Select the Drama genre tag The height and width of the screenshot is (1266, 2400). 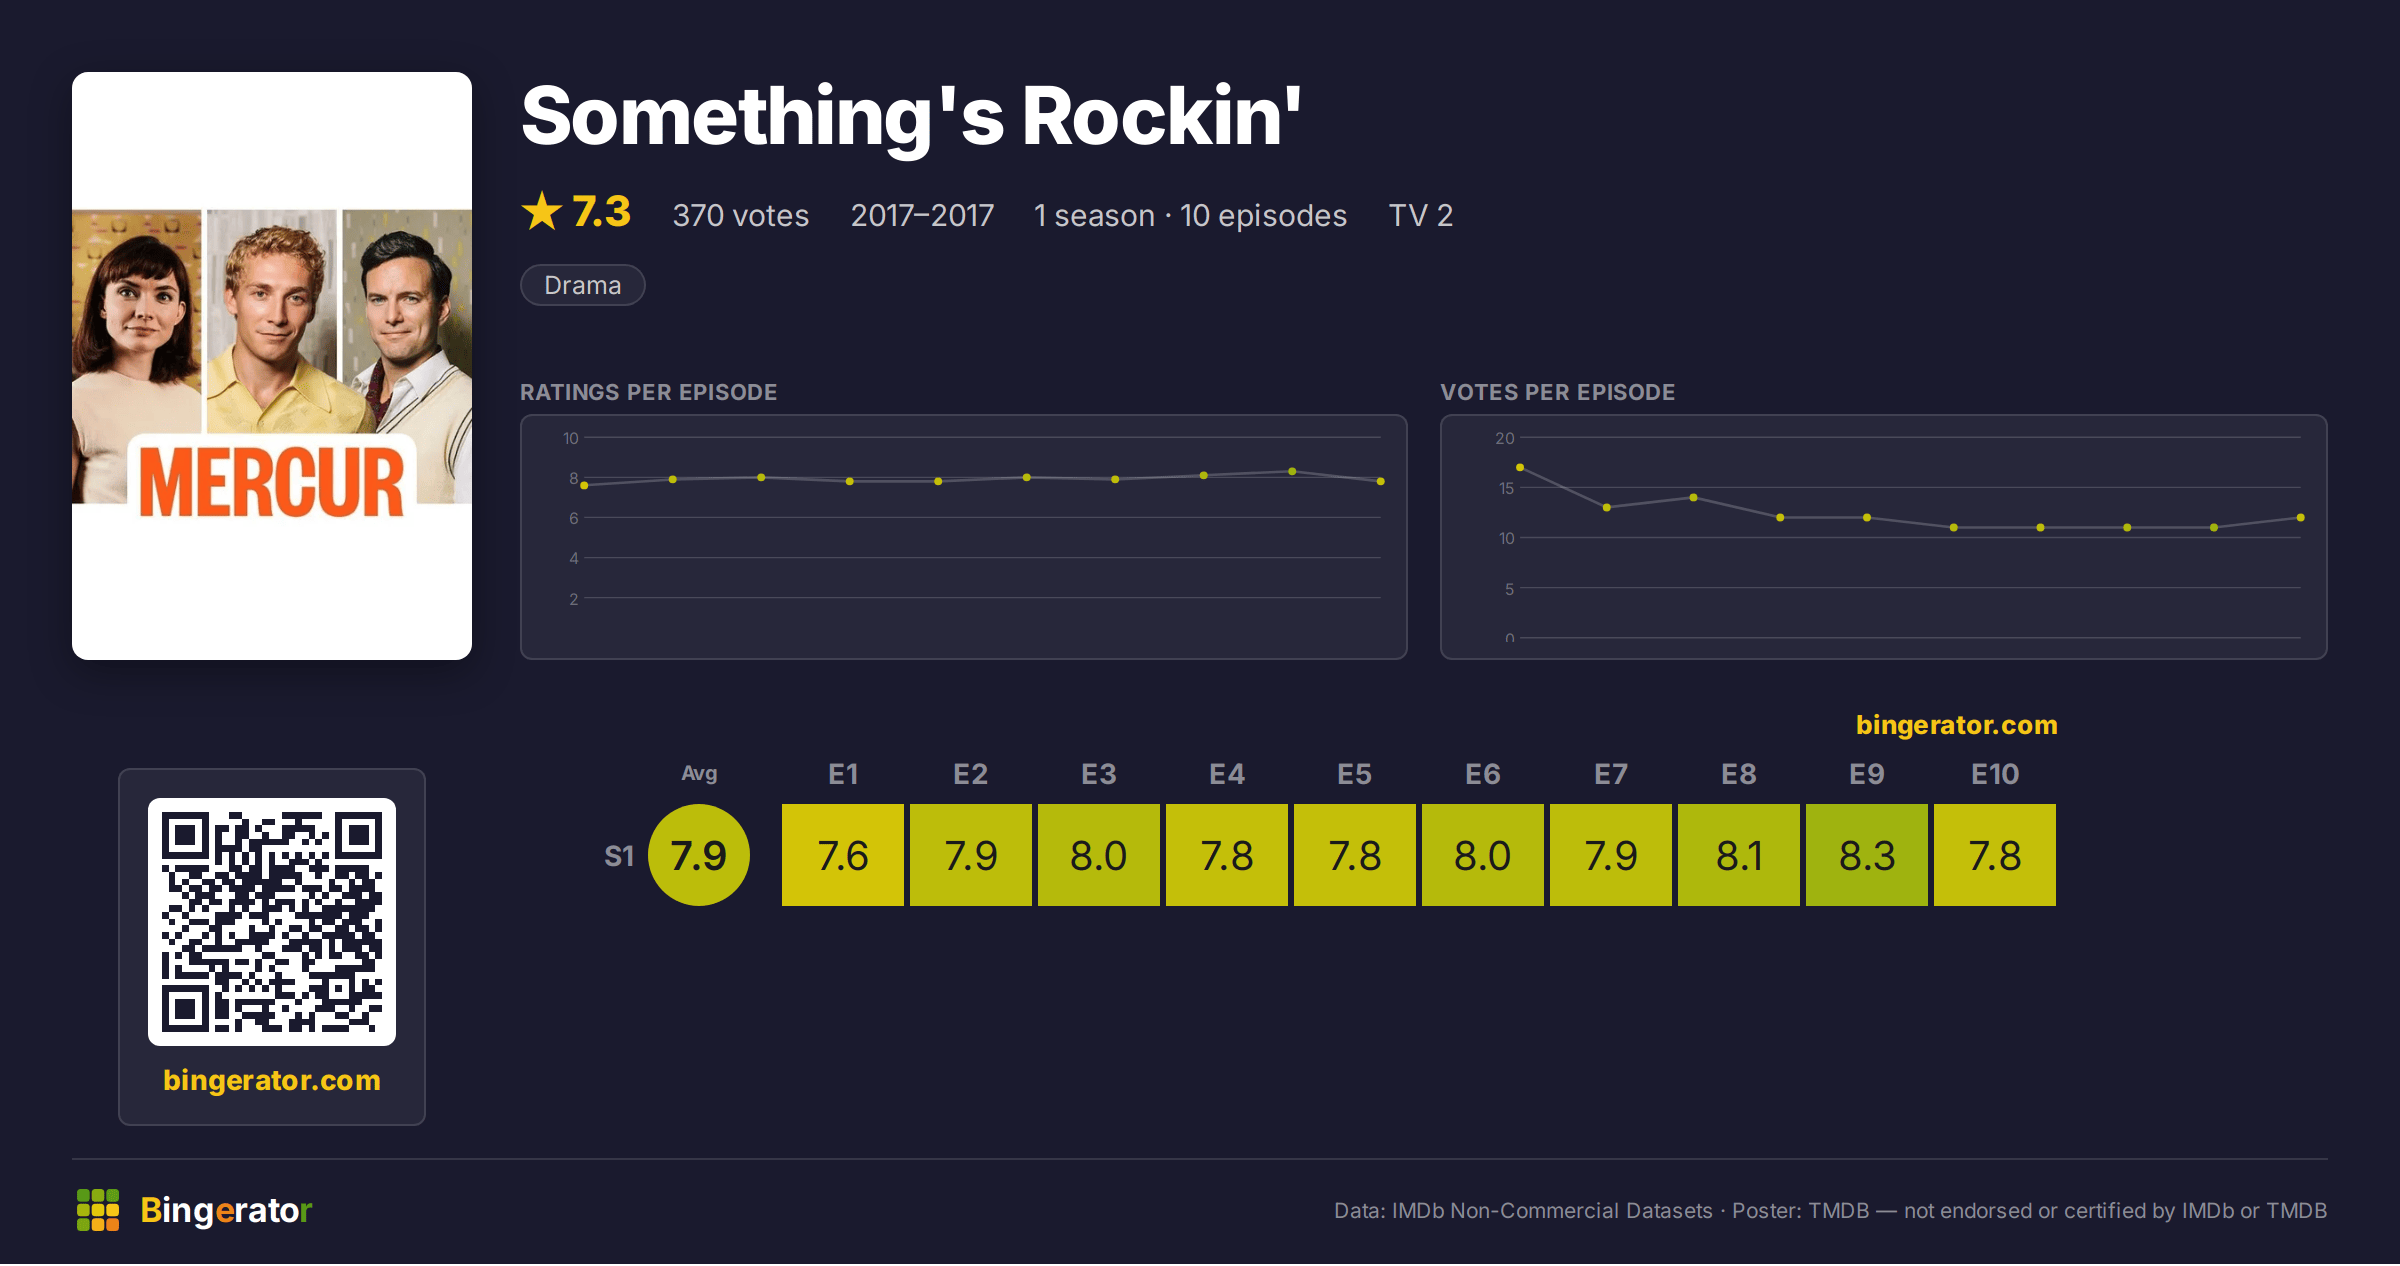pyautogui.click(x=583, y=285)
